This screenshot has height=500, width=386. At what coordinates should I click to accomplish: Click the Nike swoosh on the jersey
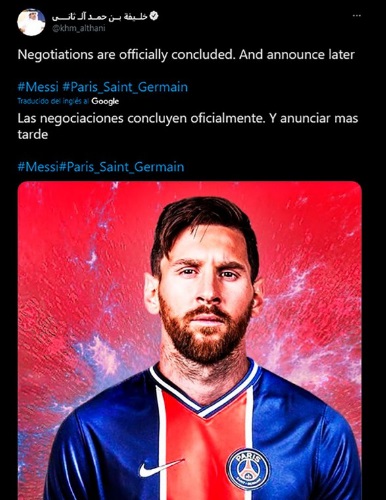coord(161,467)
